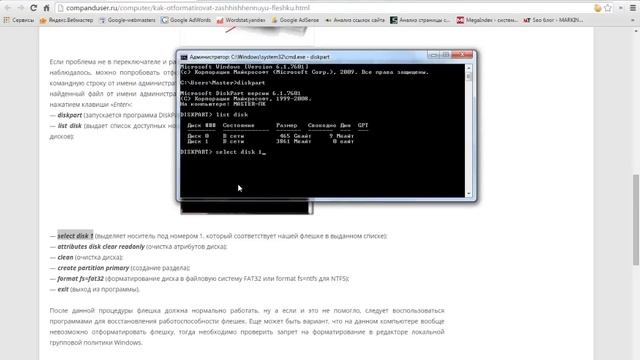Expand the bookmarks bar overflow chevron

coord(633,20)
